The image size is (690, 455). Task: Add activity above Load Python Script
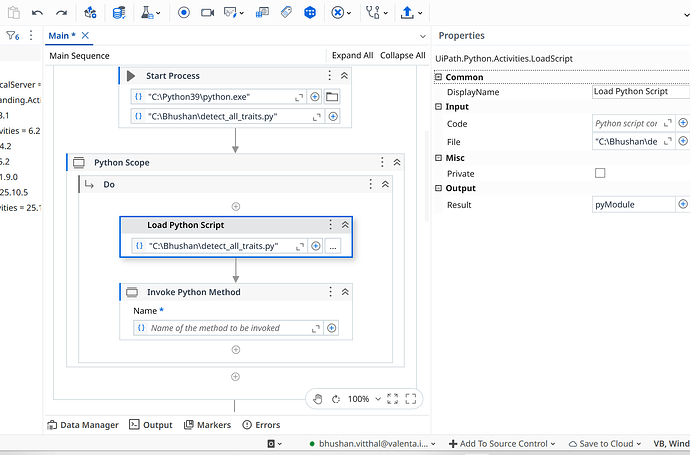(236, 206)
